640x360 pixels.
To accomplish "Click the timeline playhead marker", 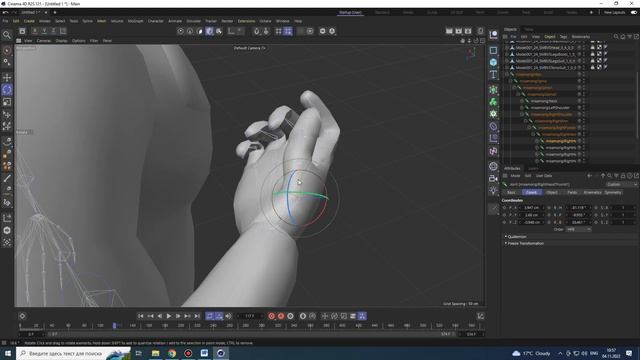I will coord(115,325).
